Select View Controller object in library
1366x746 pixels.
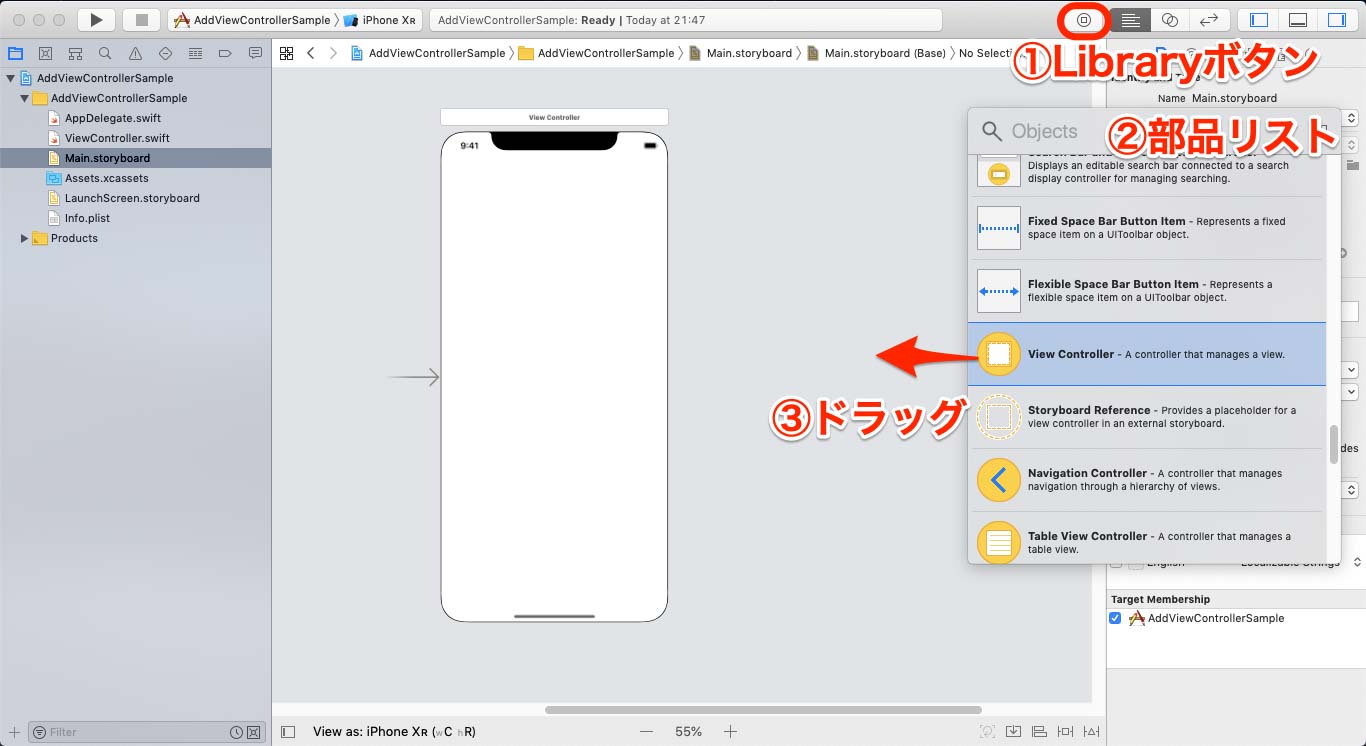[1147, 354]
